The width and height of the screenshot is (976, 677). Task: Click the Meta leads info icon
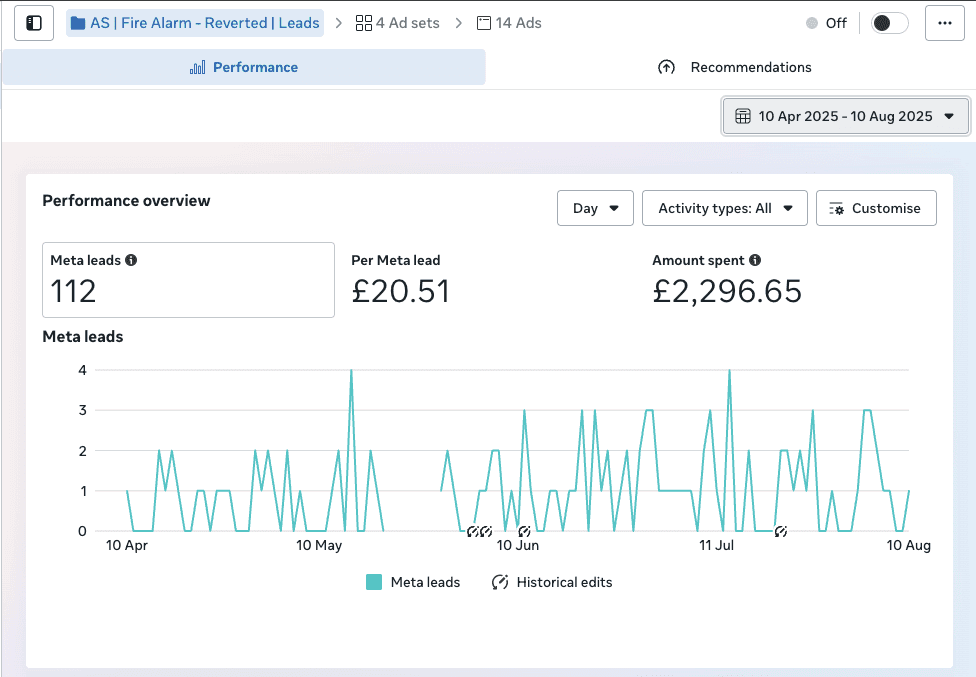tap(131, 260)
